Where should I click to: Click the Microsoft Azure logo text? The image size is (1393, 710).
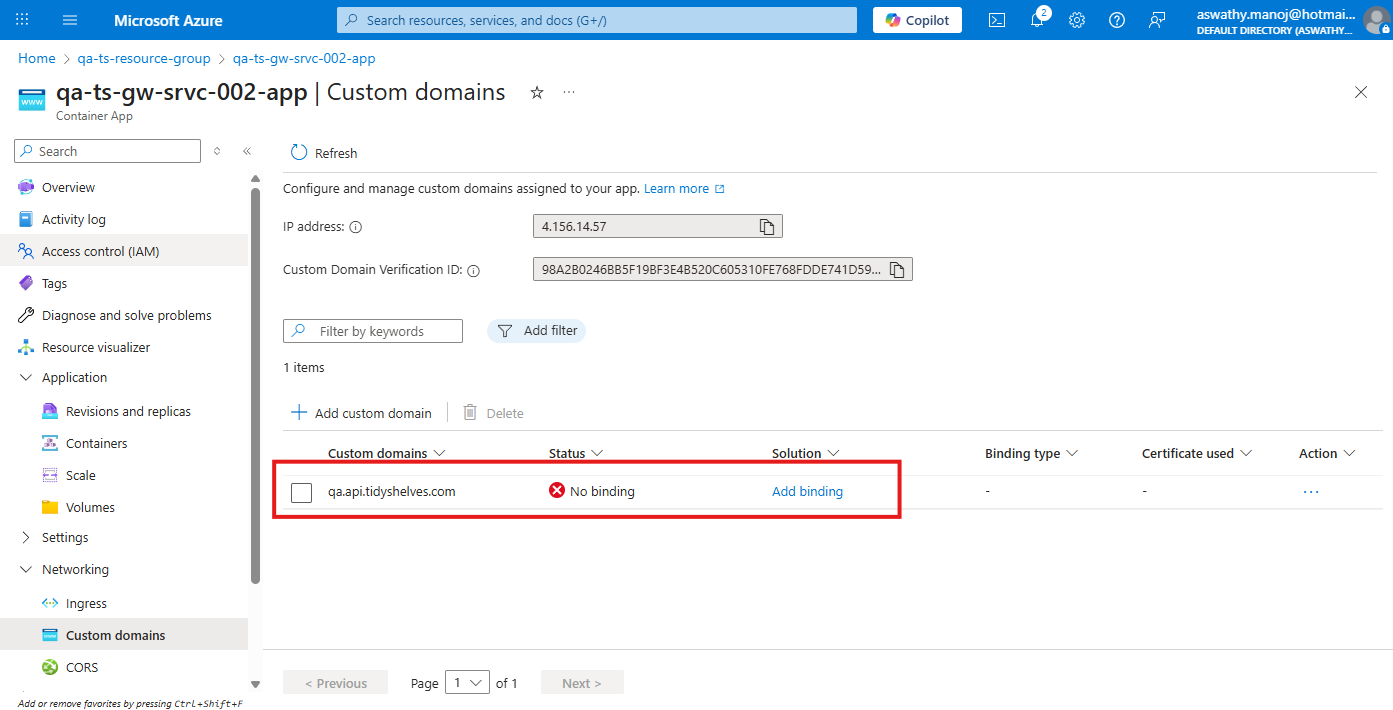[x=168, y=20]
